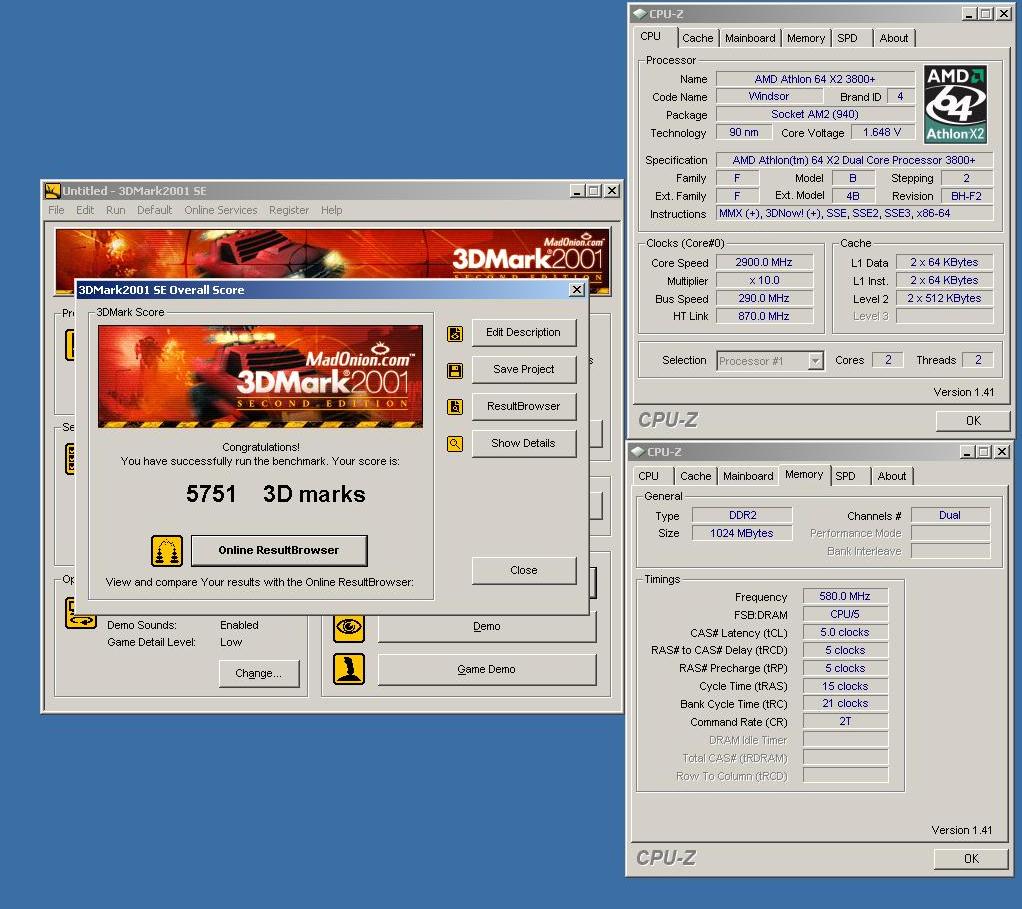Open the Run menu
The width and height of the screenshot is (1022, 909).
coord(115,210)
